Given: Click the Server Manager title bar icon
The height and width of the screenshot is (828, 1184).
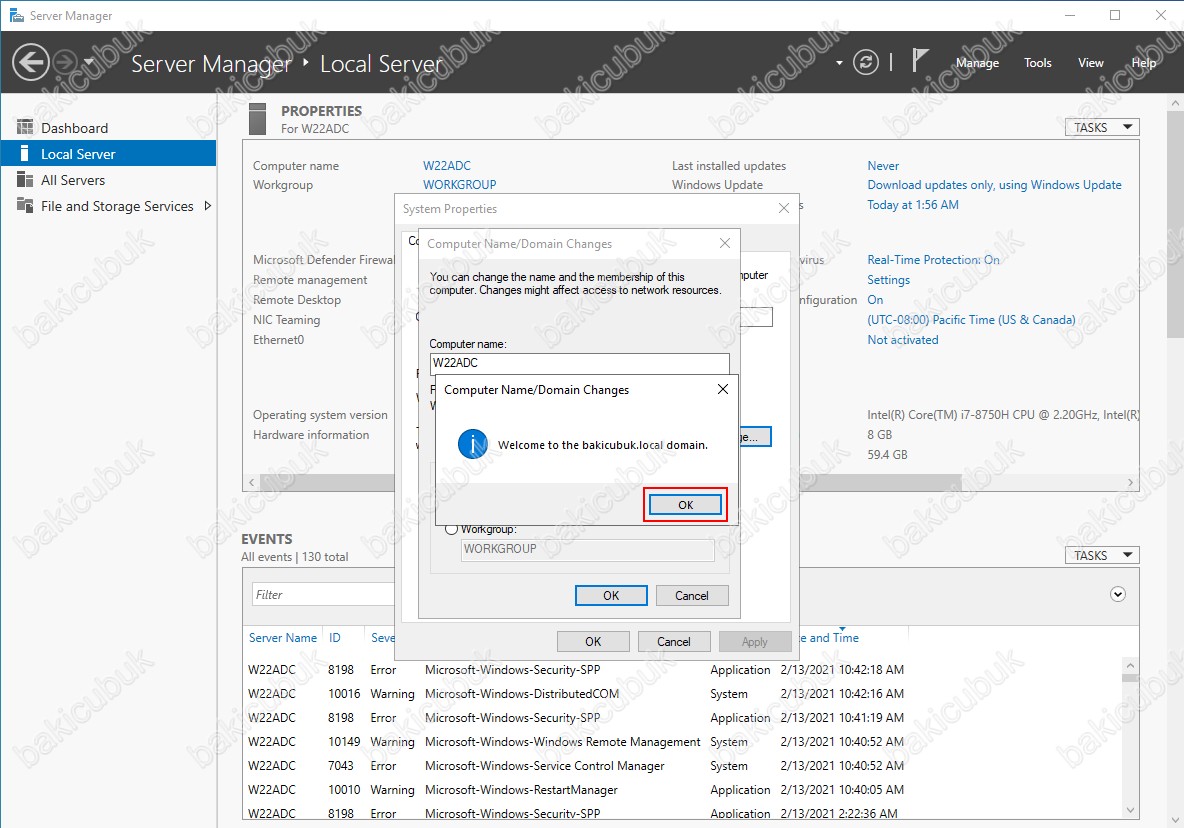Looking at the screenshot, I should (x=16, y=15).
